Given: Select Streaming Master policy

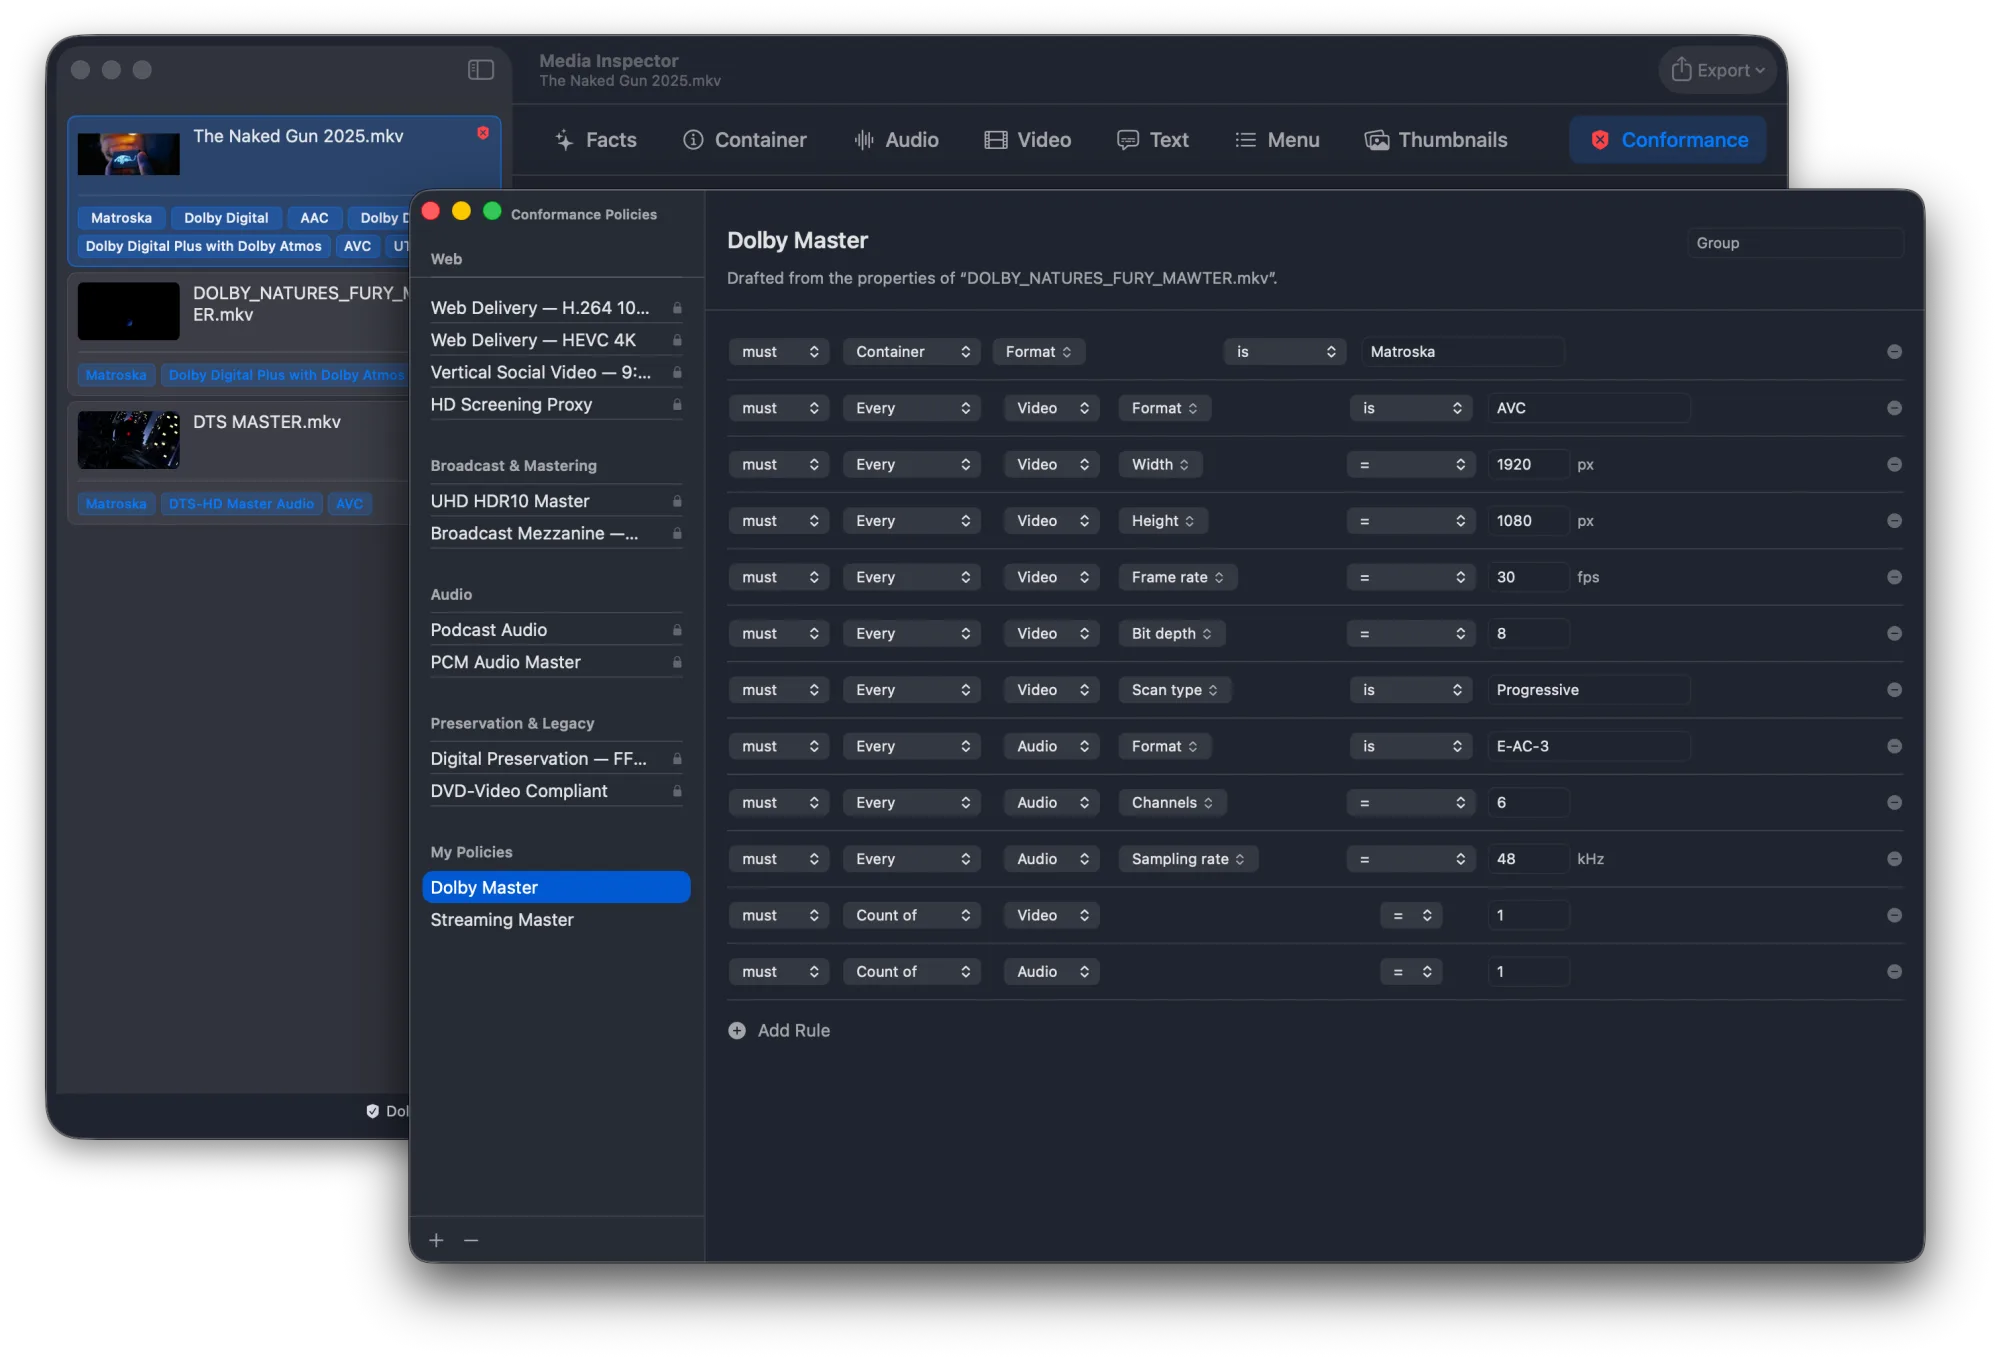Looking at the screenshot, I should pyautogui.click(x=556, y=920).
